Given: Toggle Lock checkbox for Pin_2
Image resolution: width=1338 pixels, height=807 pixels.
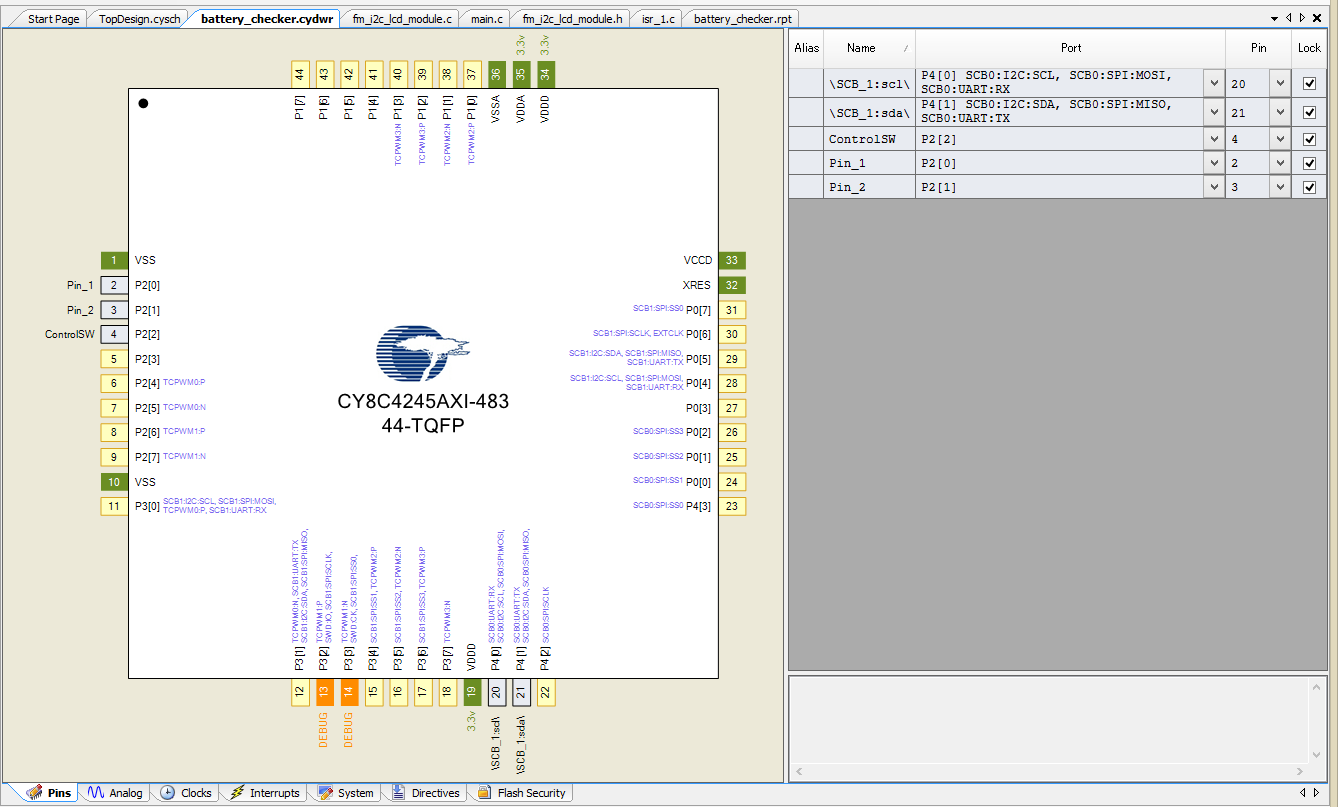Looking at the screenshot, I should (x=1309, y=187).
